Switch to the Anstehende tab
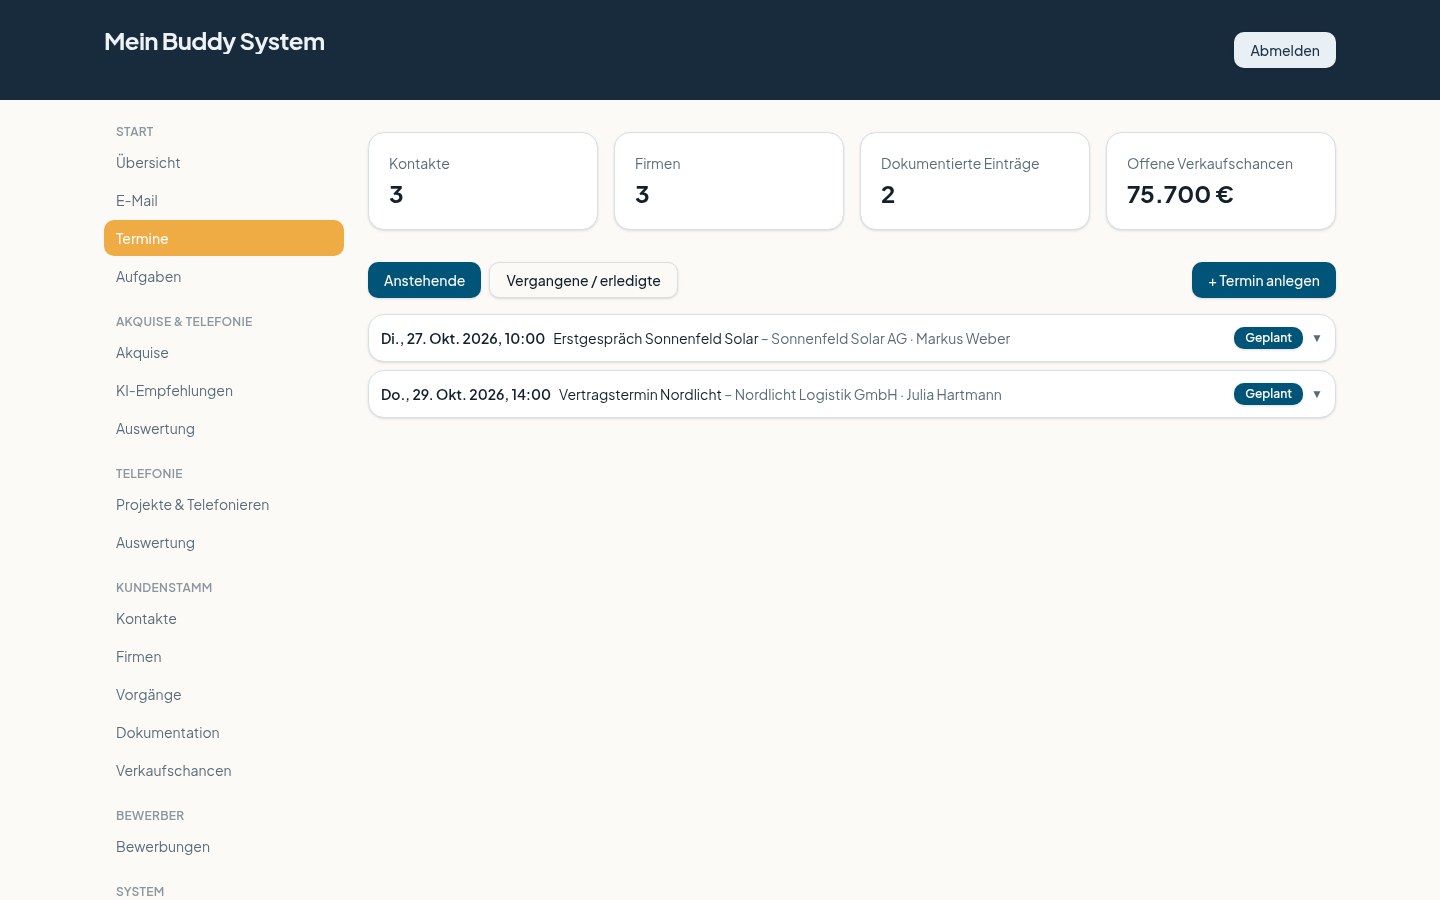This screenshot has width=1440, height=900. 424,280
